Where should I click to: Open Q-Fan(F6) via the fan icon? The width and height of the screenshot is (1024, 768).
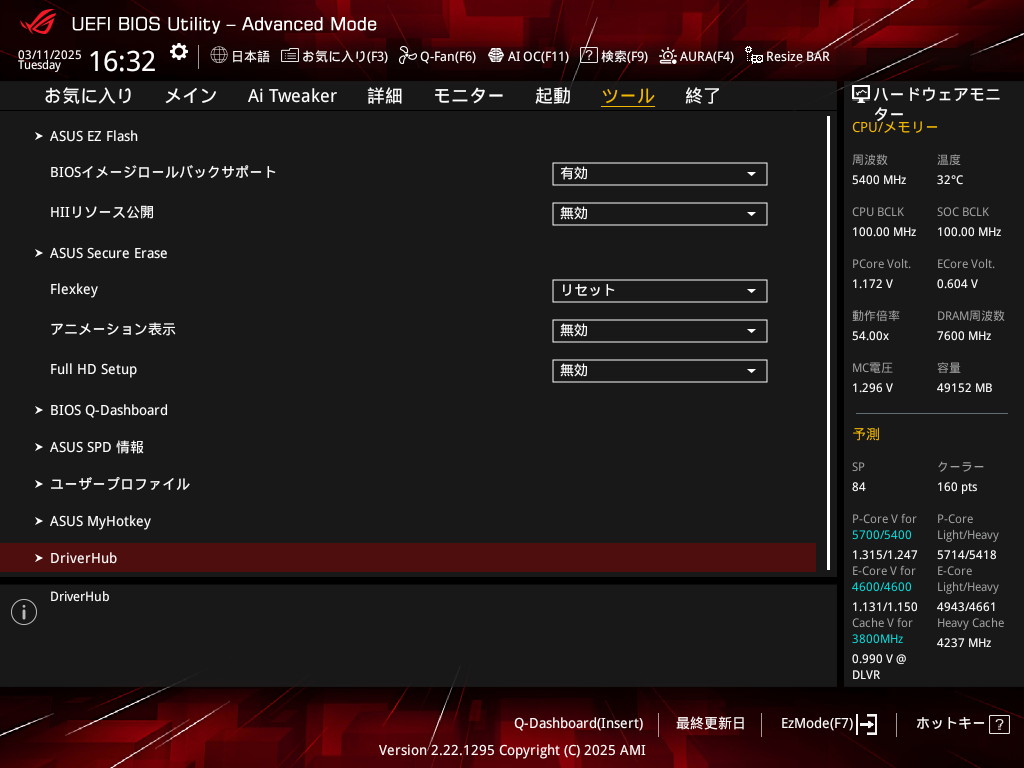[408, 56]
